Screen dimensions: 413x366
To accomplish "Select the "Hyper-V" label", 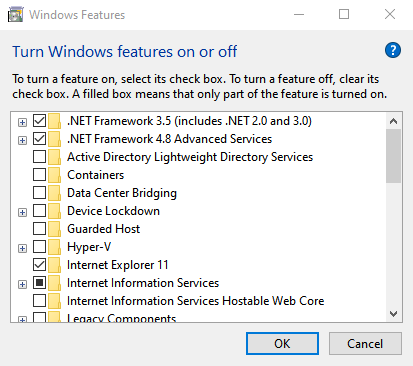I will [x=89, y=247].
